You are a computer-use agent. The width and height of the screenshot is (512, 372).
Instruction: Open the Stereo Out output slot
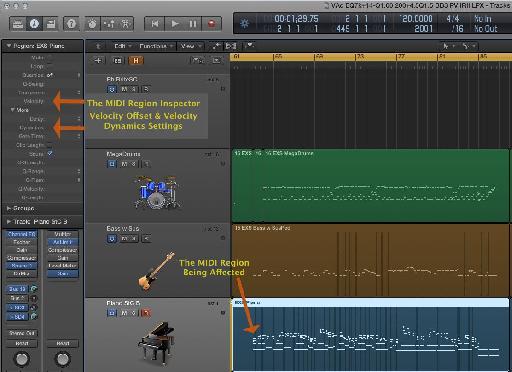[22, 333]
